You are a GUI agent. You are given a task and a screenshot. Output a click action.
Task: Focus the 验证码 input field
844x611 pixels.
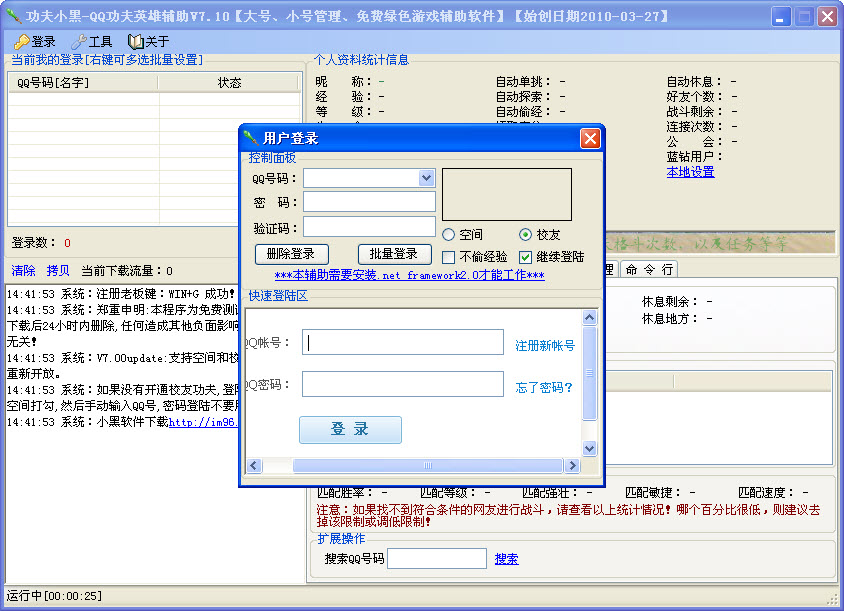point(369,227)
